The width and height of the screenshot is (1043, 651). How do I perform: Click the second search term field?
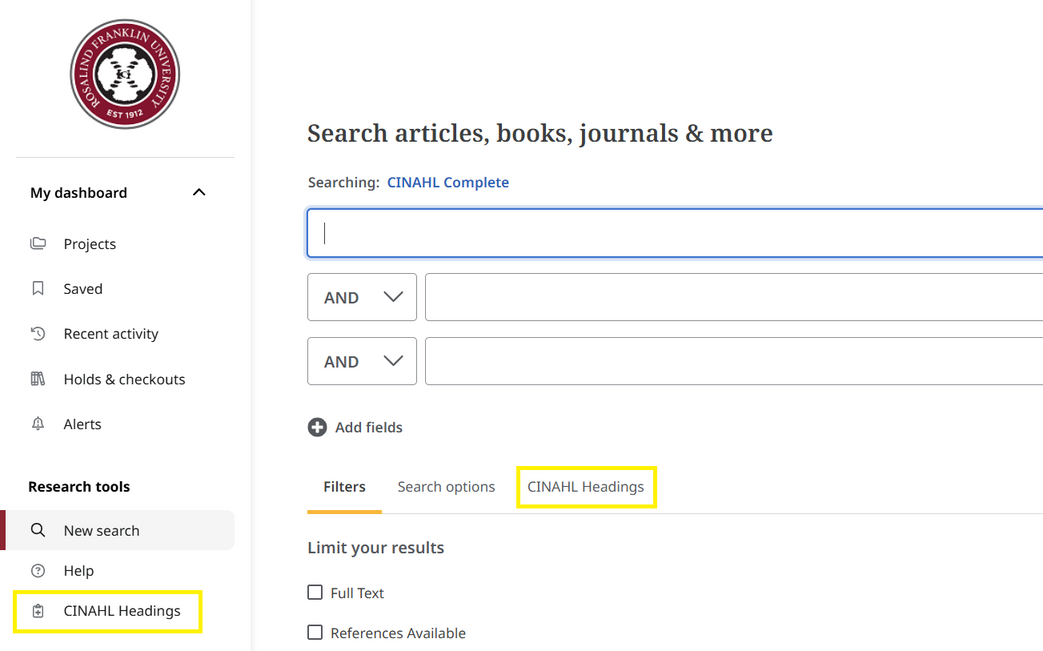pos(734,297)
